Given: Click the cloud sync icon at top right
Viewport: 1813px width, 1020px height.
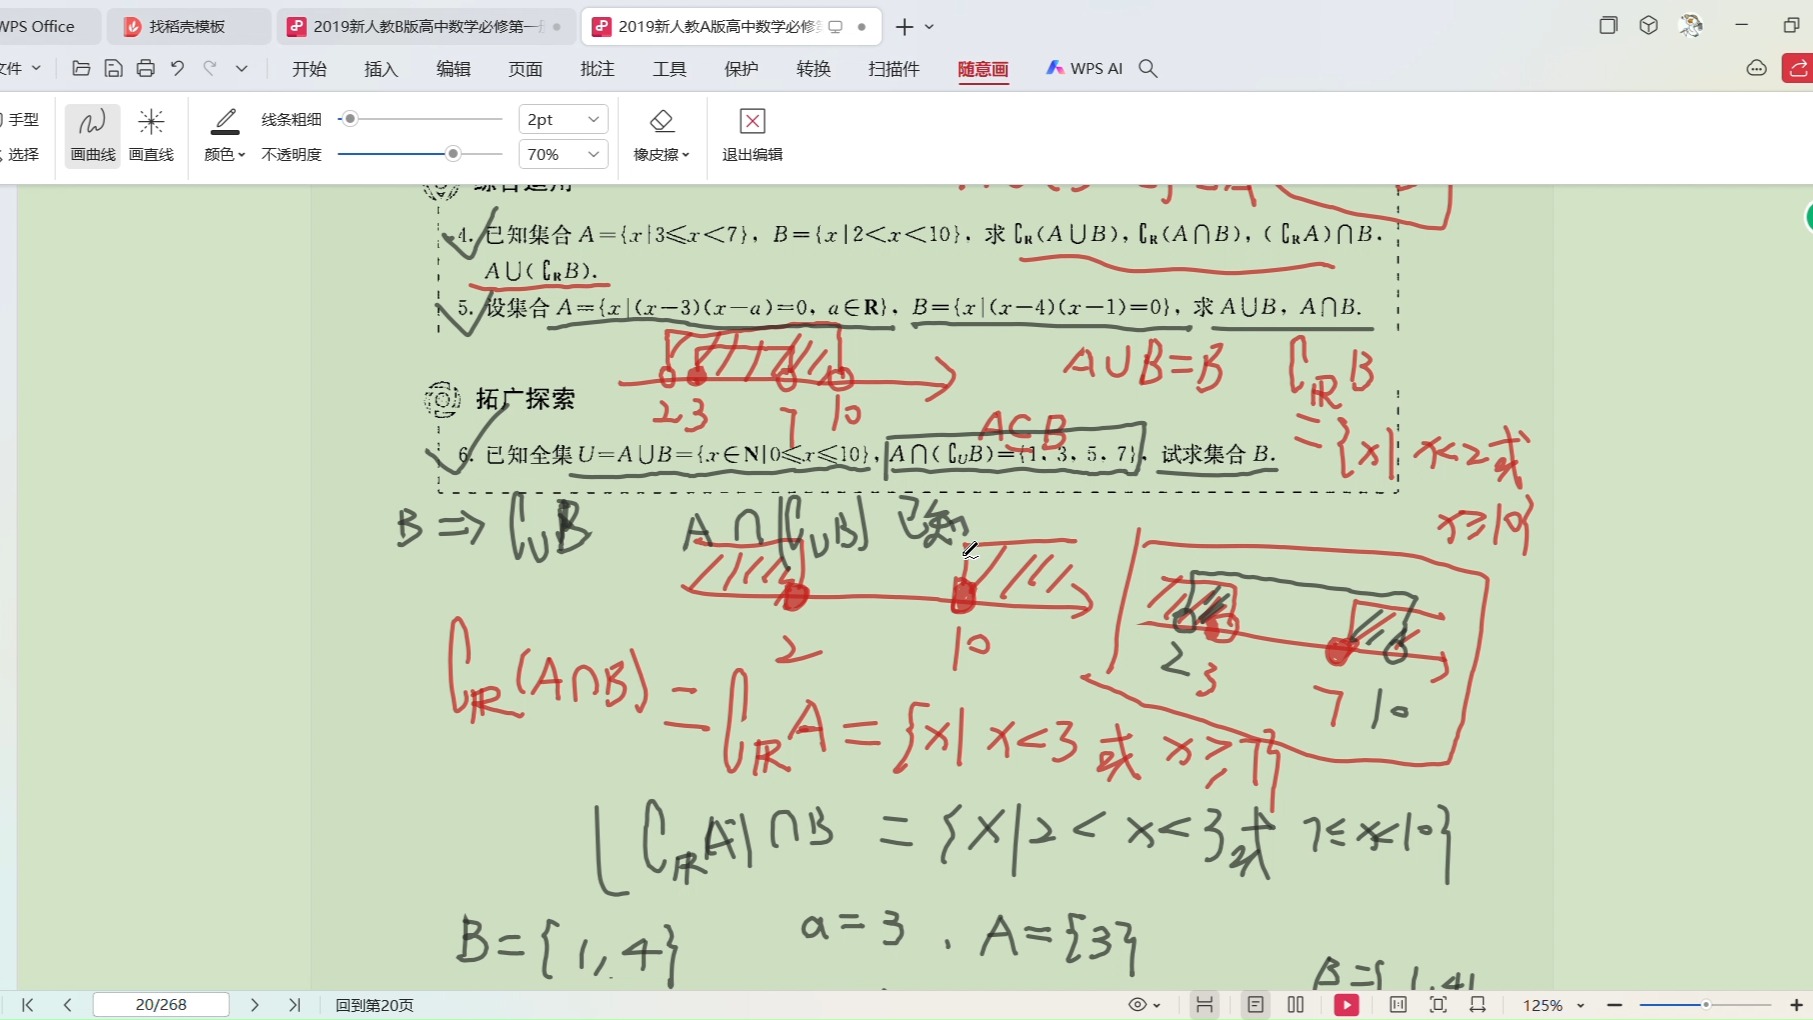Looking at the screenshot, I should click(1757, 68).
